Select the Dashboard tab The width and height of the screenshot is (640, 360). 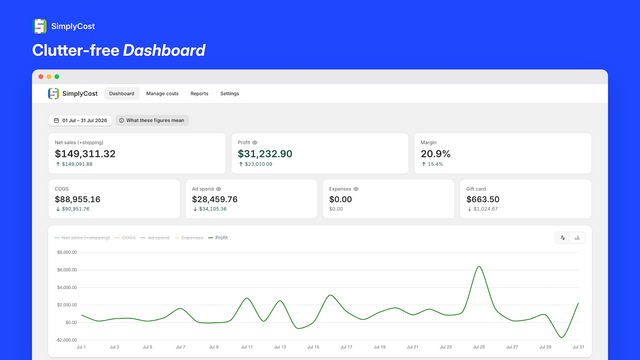click(x=121, y=93)
